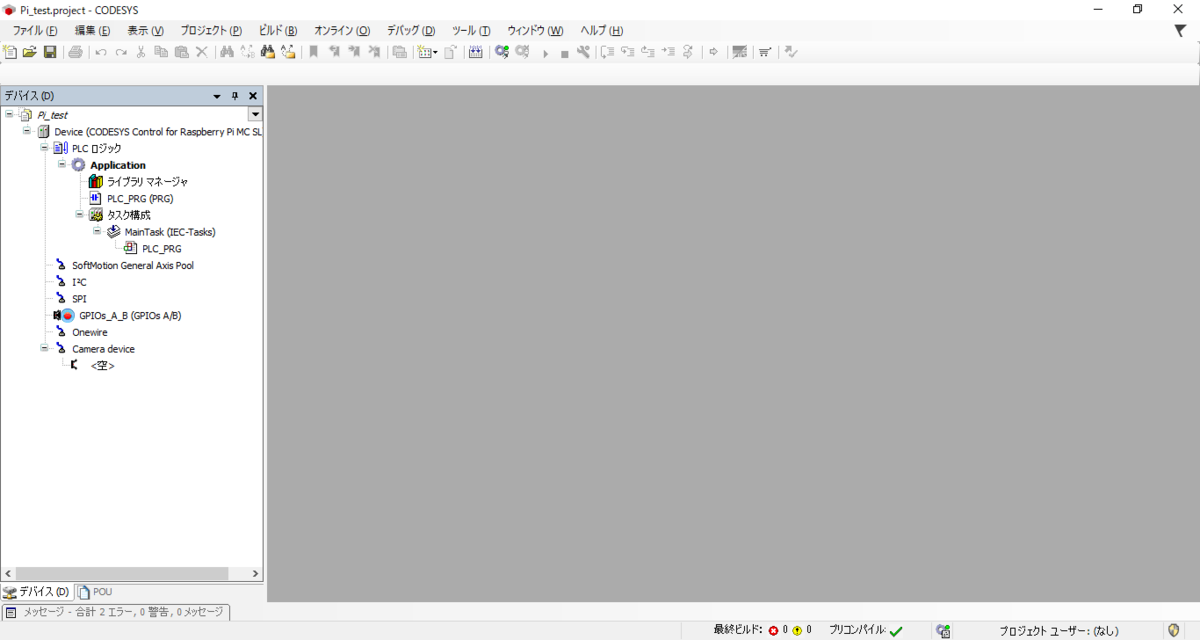1200x640 pixels.
Task: Close the Devices panel with its X
Action: pos(253,96)
